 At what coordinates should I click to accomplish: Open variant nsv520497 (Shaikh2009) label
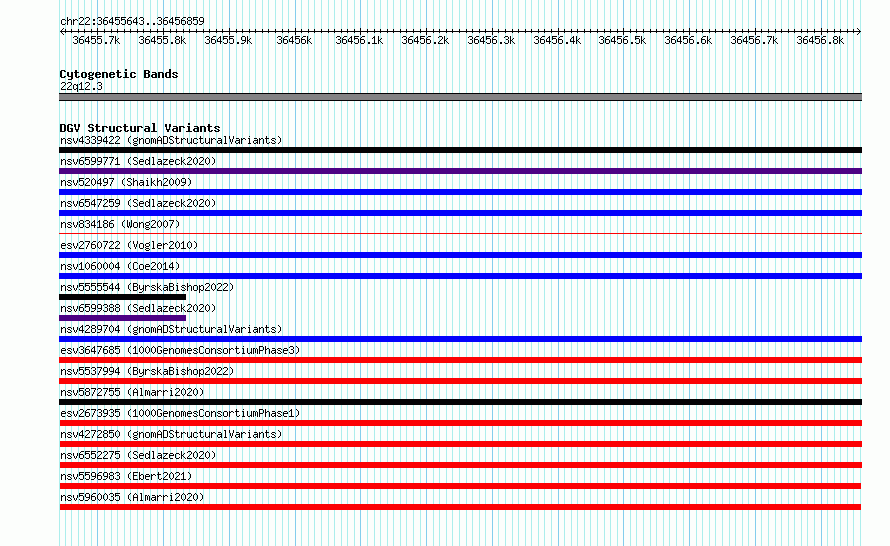(126, 182)
